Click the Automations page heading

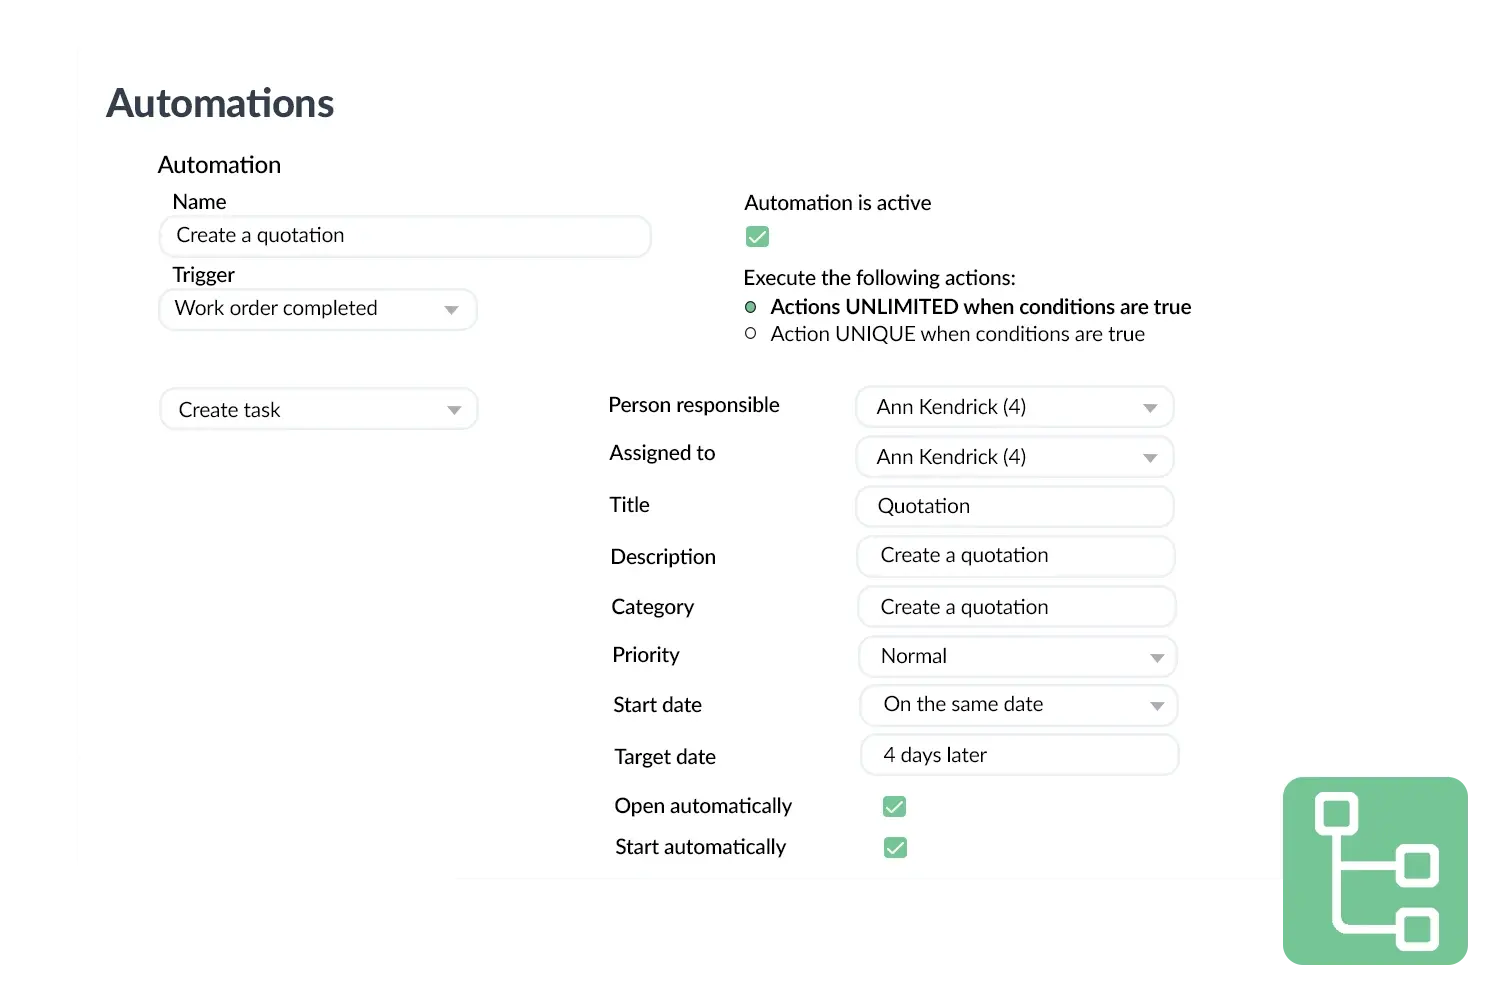point(219,102)
